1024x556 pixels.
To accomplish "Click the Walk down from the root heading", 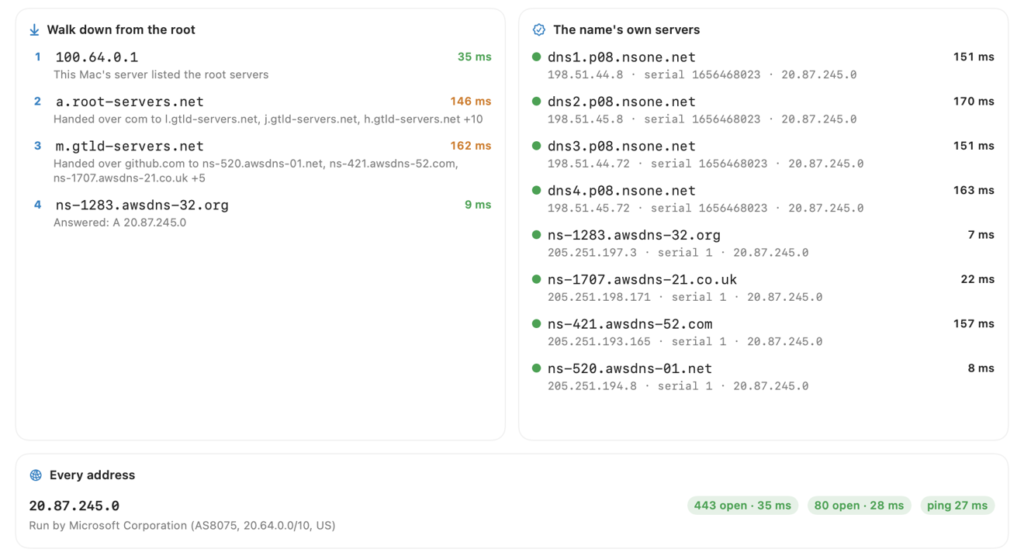I will pos(121,29).
